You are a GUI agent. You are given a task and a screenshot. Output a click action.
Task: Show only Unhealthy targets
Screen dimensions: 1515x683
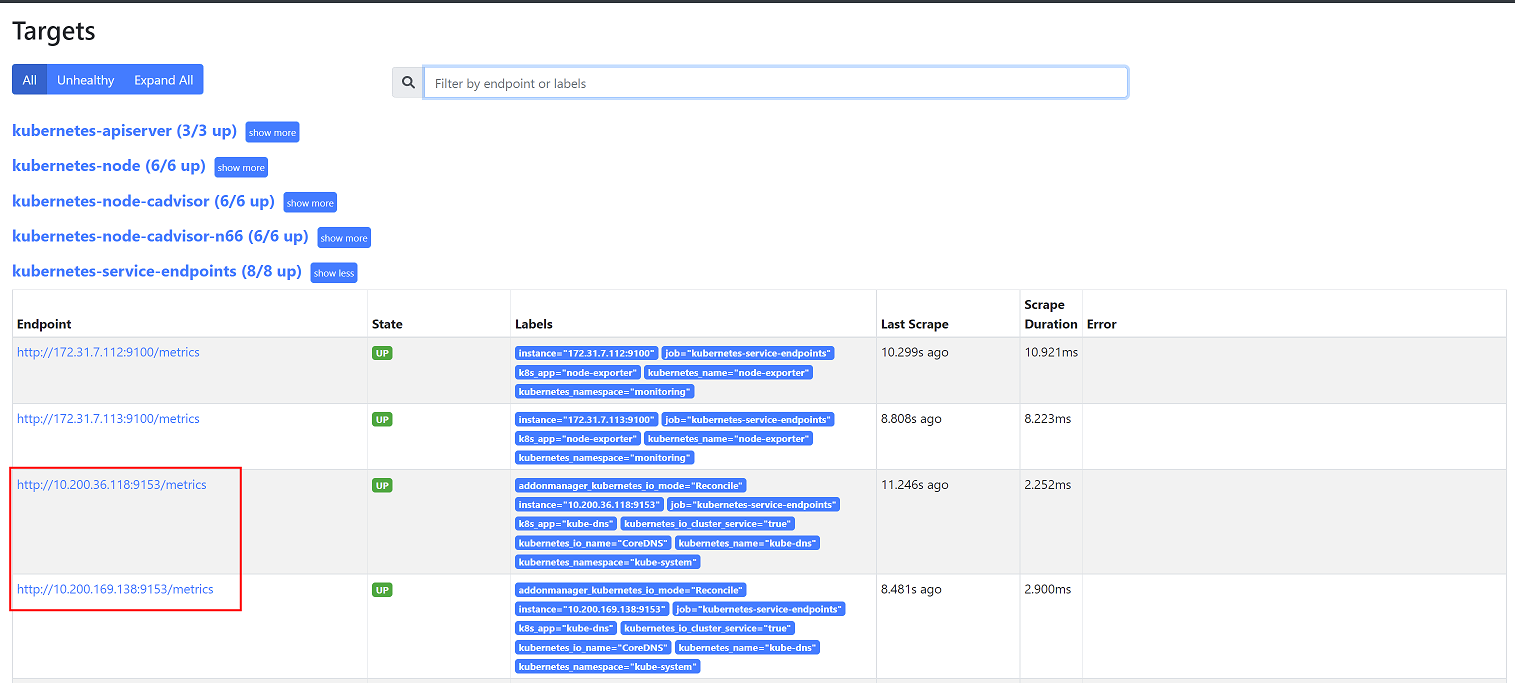pos(85,80)
